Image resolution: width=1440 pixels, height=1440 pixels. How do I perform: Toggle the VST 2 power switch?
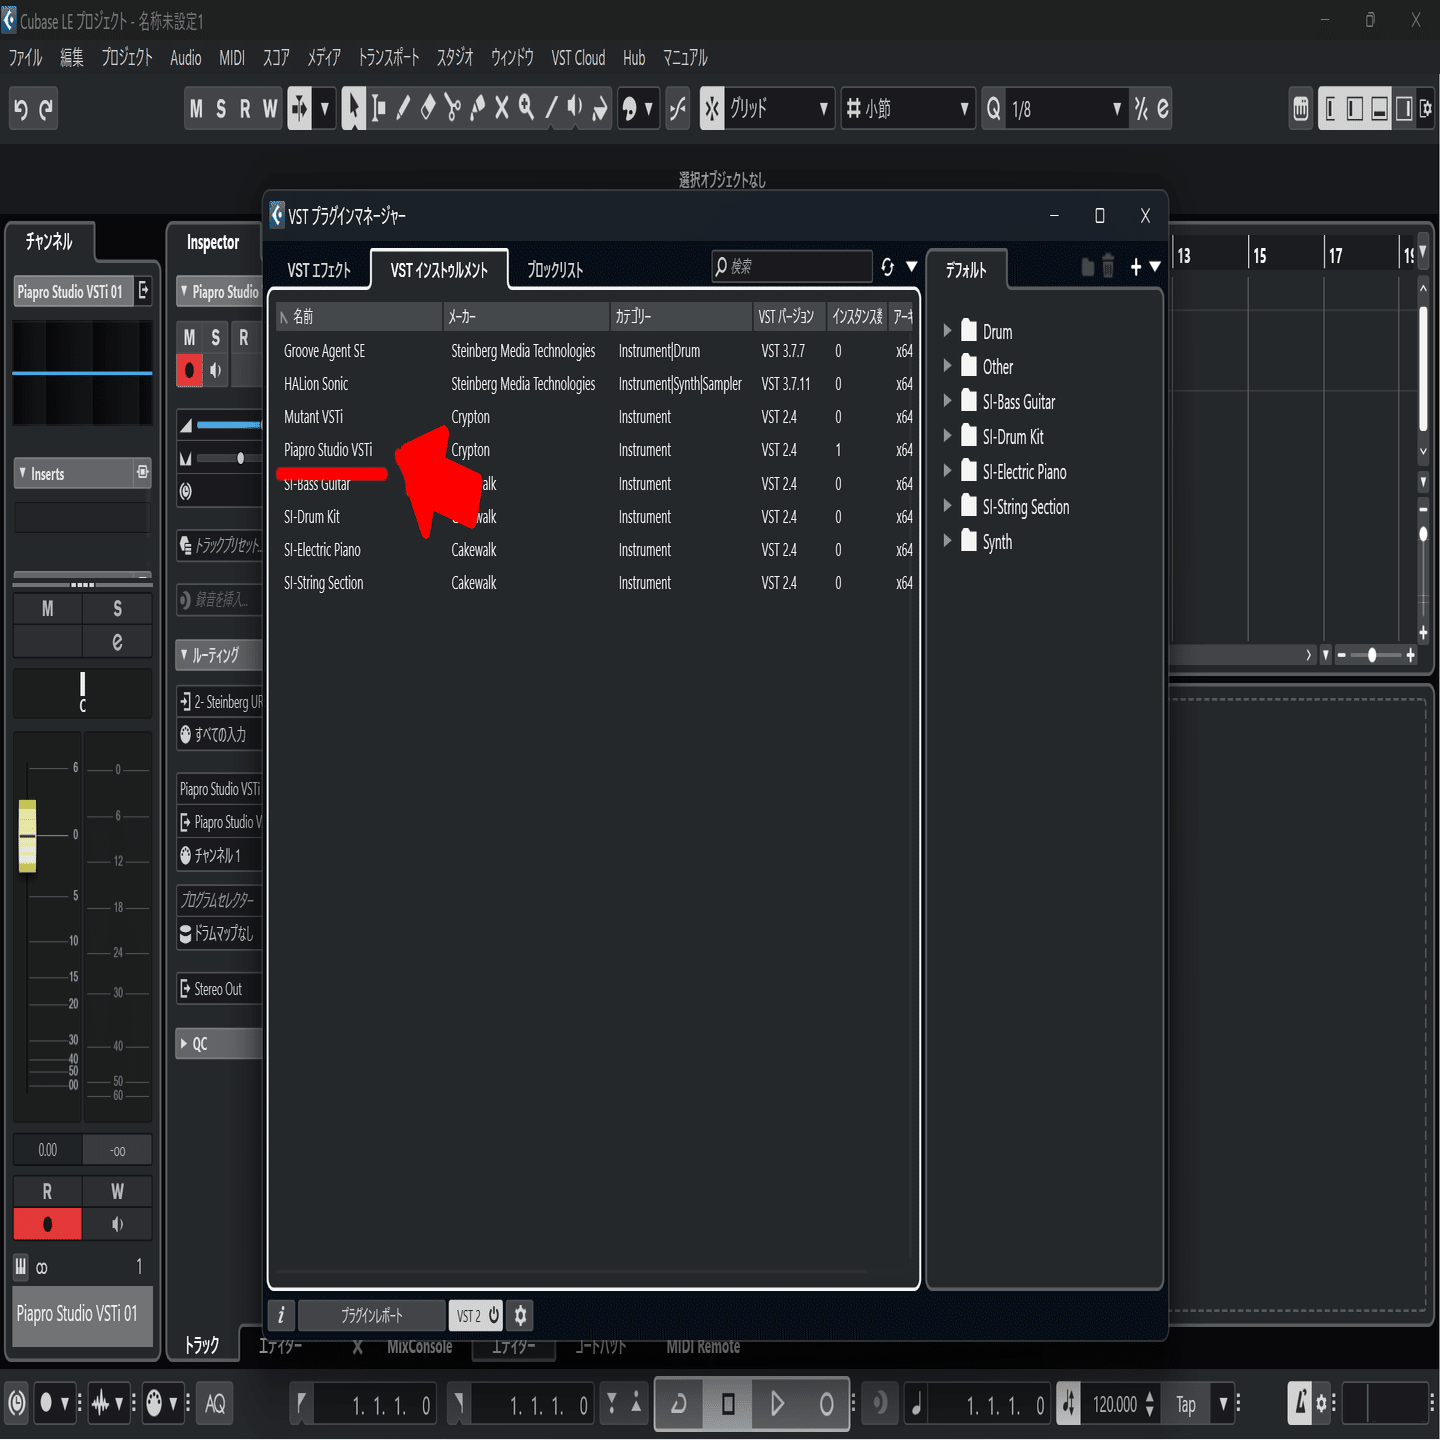(494, 1315)
